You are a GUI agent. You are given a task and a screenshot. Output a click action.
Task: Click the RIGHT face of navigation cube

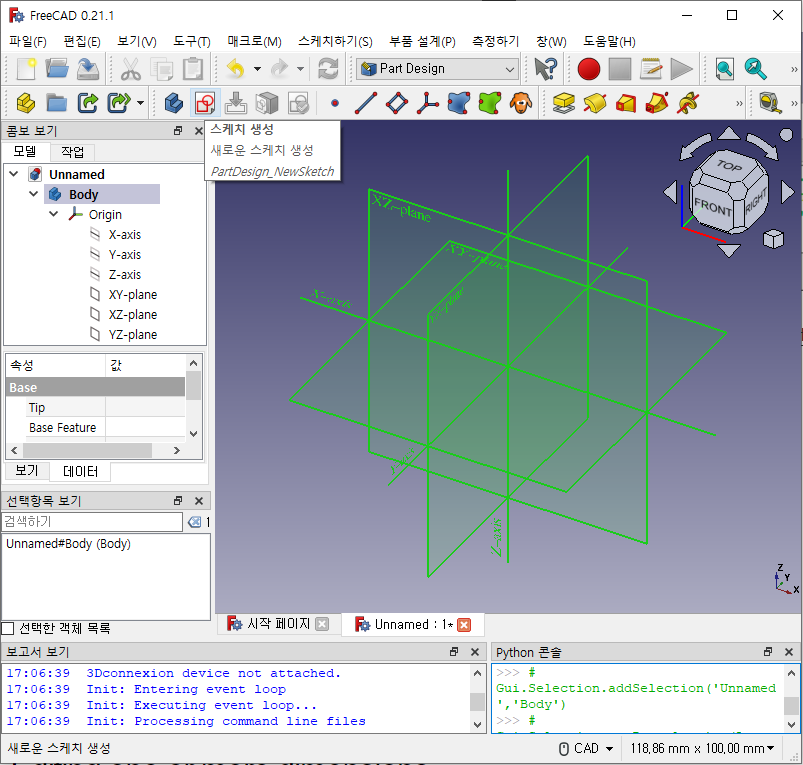pyautogui.click(x=755, y=200)
